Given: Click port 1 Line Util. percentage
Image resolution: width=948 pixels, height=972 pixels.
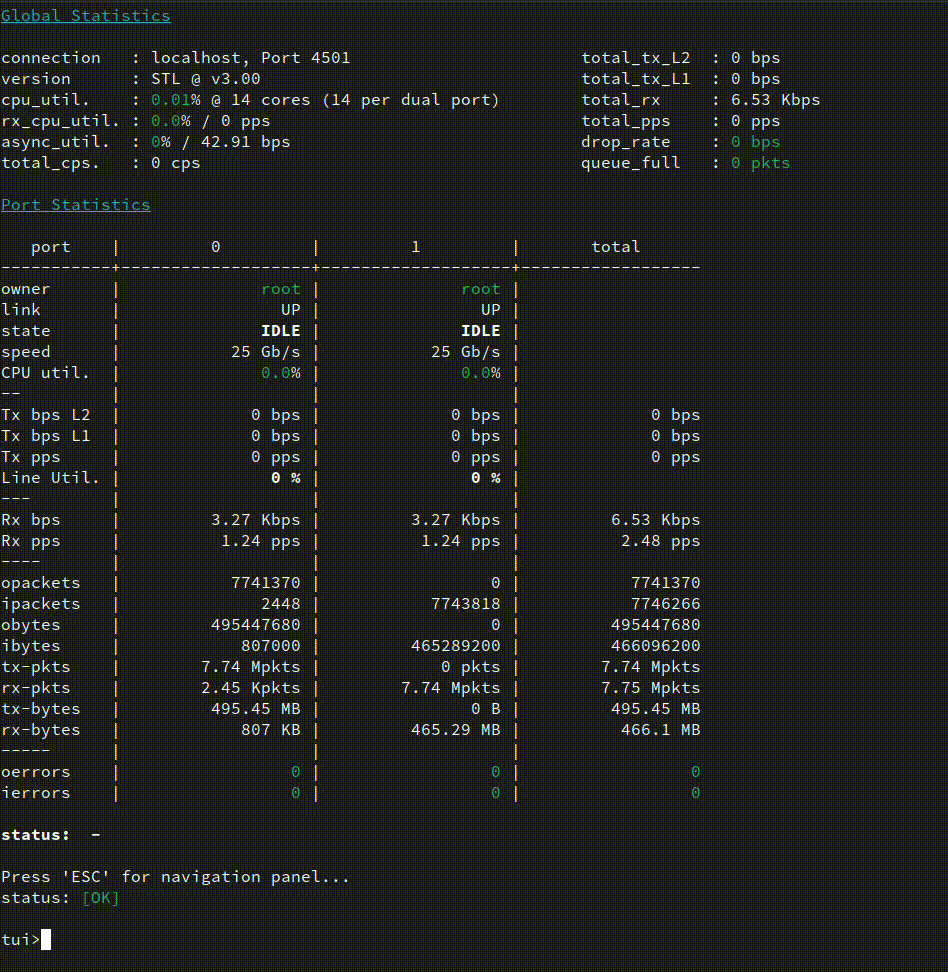Looking at the screenshot, I should [485, 478].
